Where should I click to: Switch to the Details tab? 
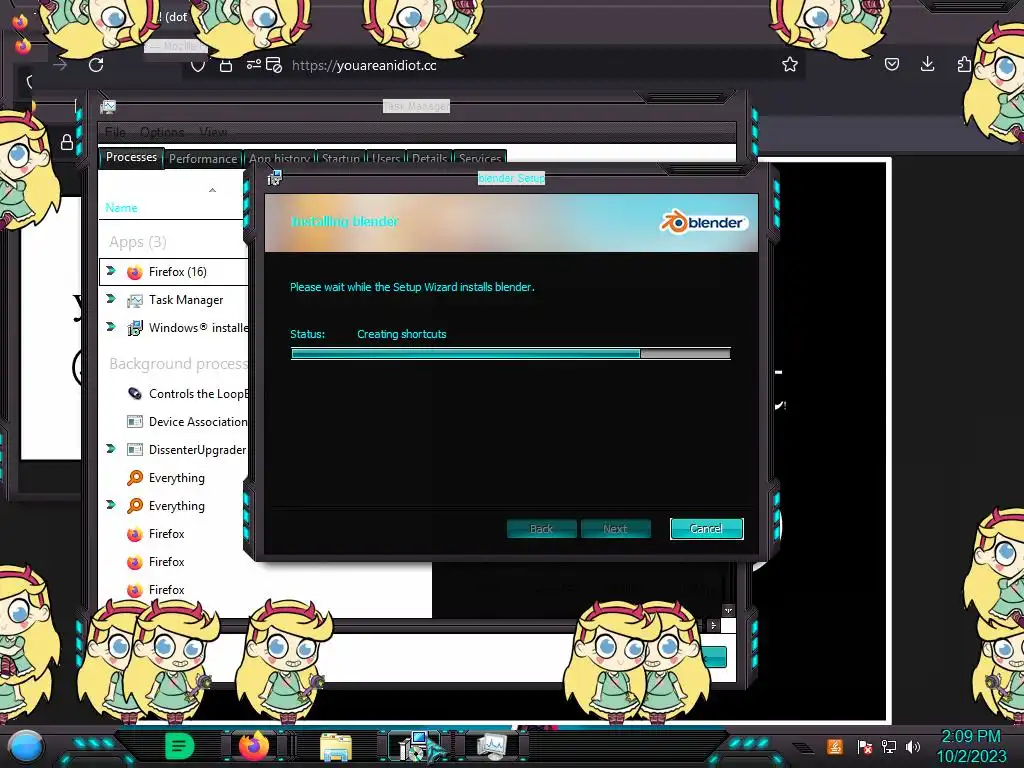coord(429,159)
